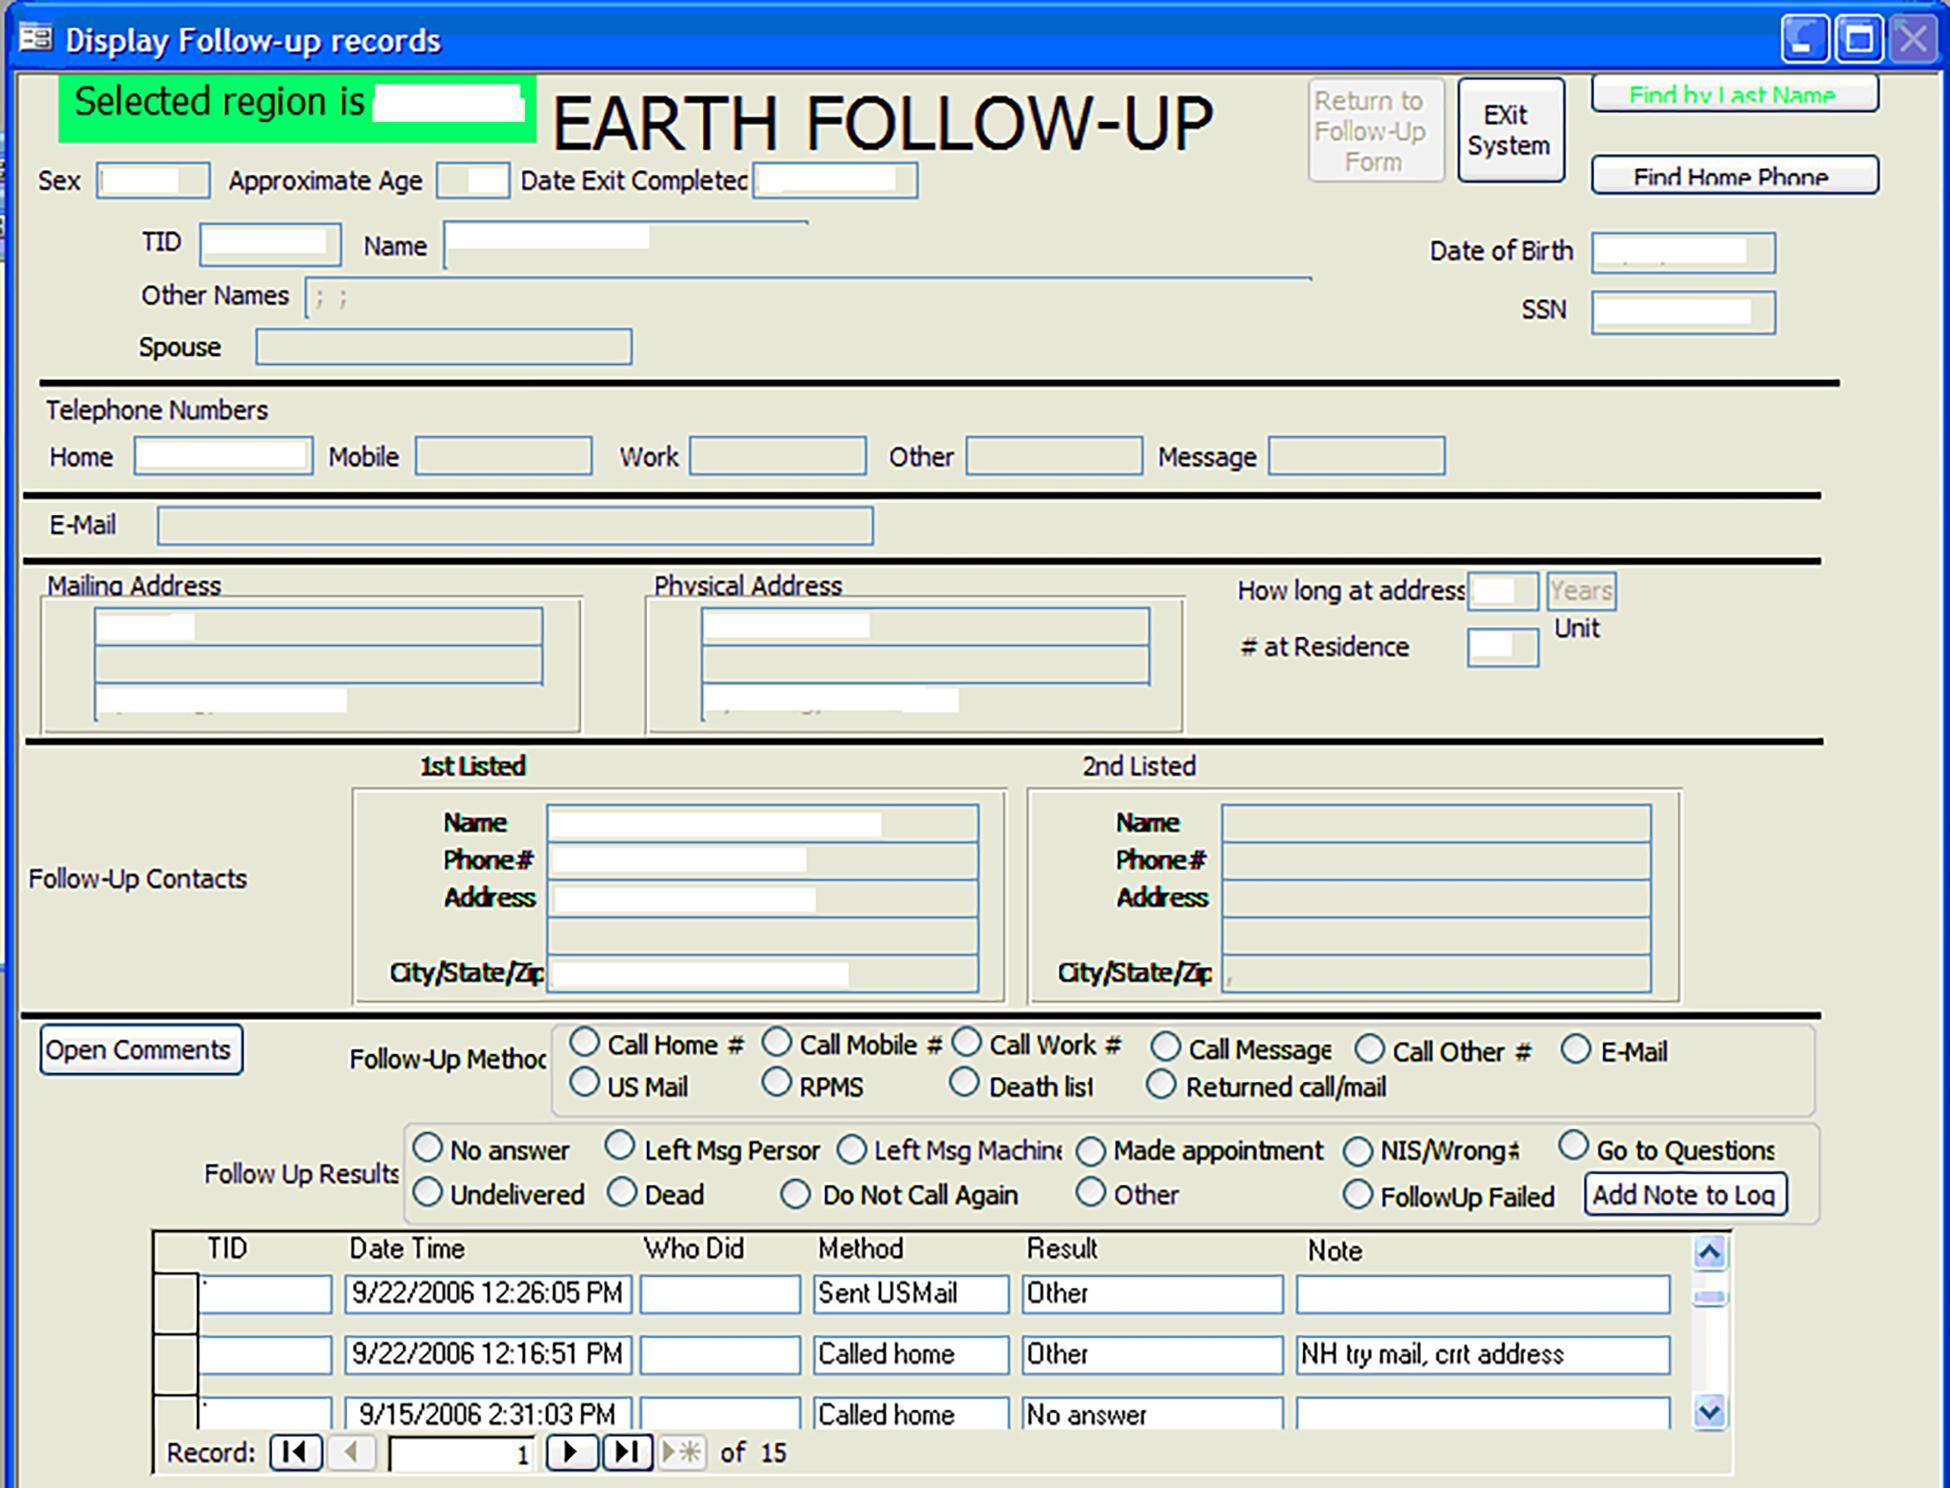Mark result as No answer
This screenshot has height=1488, width=1950.
[x=428, y=1147]
